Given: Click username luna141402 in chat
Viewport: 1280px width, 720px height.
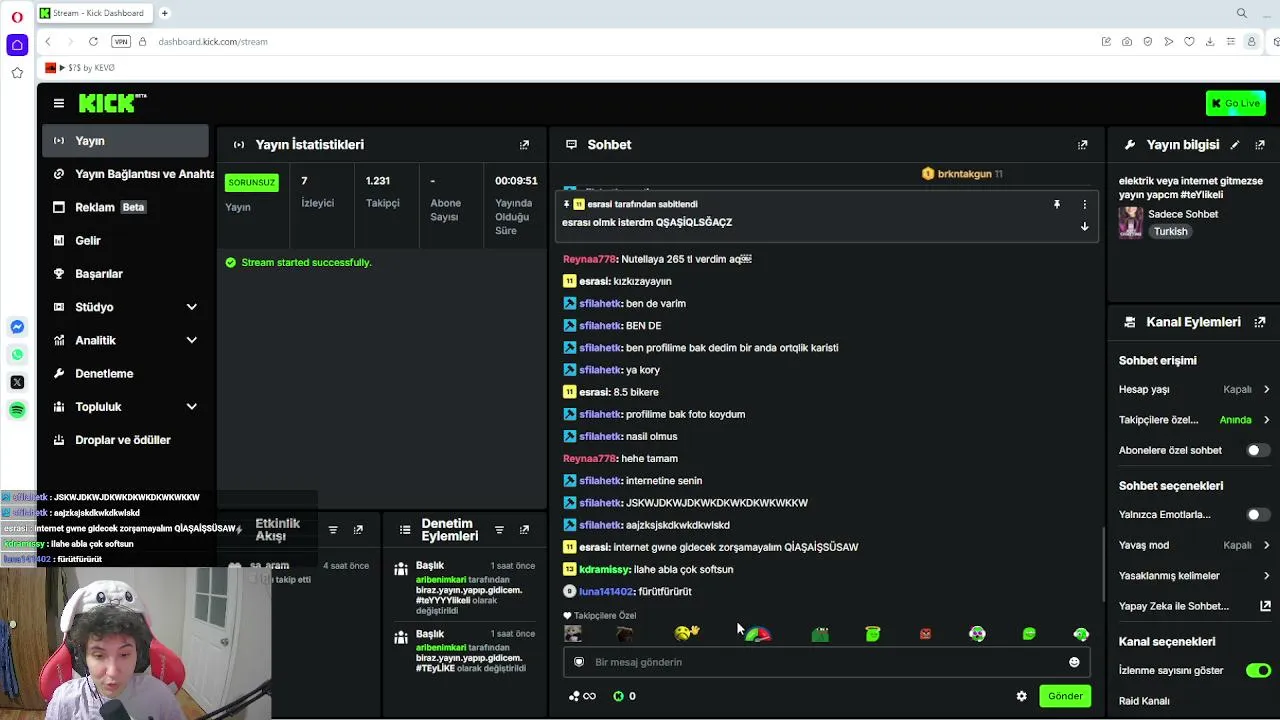Looking at the screenshot, I should (x=606, y=591).
